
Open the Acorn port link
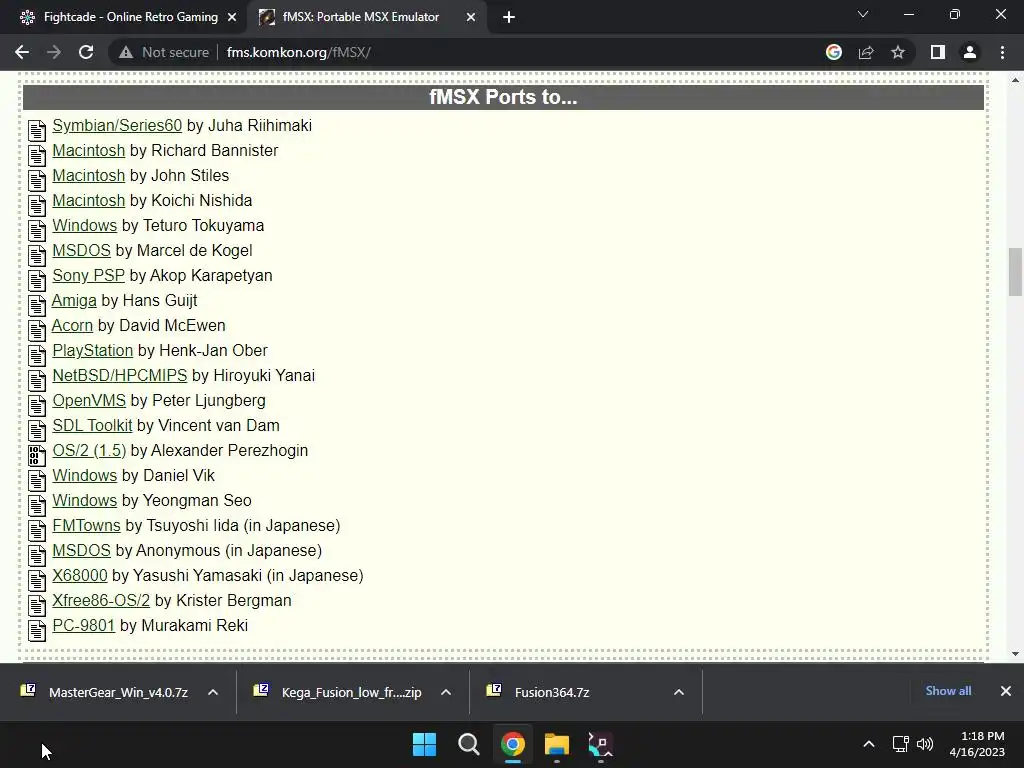click(72, 325)
